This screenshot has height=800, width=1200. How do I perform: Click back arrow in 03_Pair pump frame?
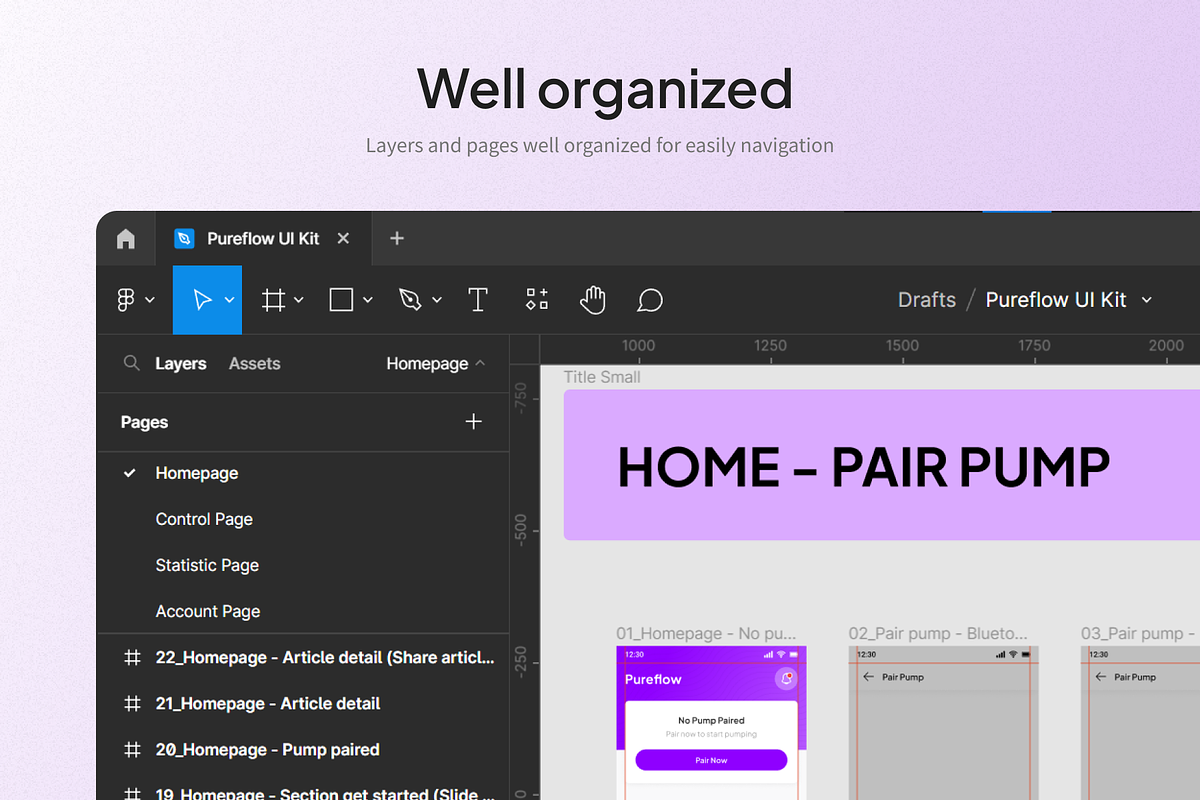[x=1101, y=677]
